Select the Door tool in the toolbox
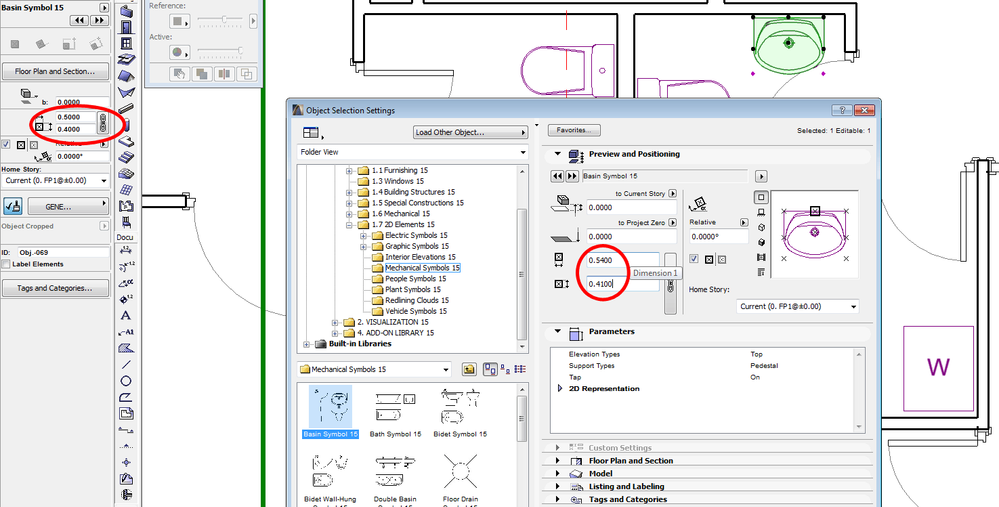This screenshot has height=507, width=999. pyautogui.click(x=126, y=27)
